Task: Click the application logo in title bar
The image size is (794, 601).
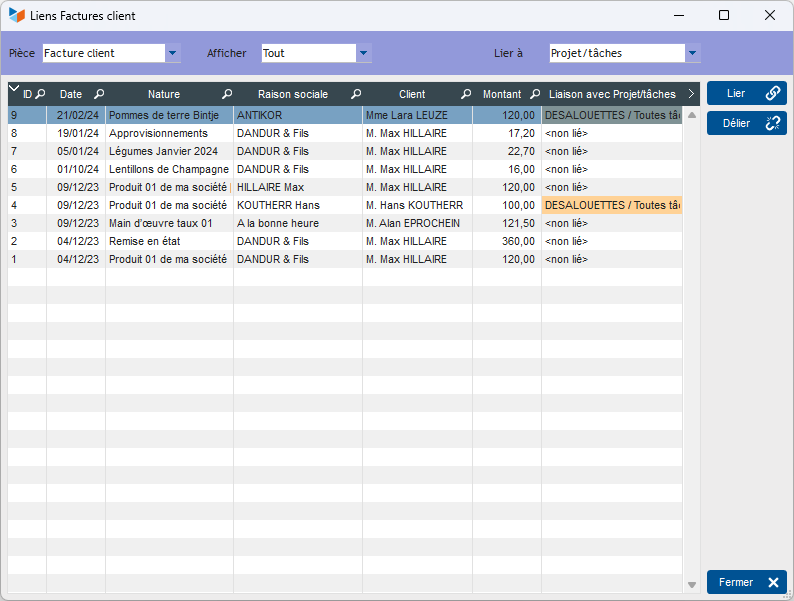Action: pos(17,16)
